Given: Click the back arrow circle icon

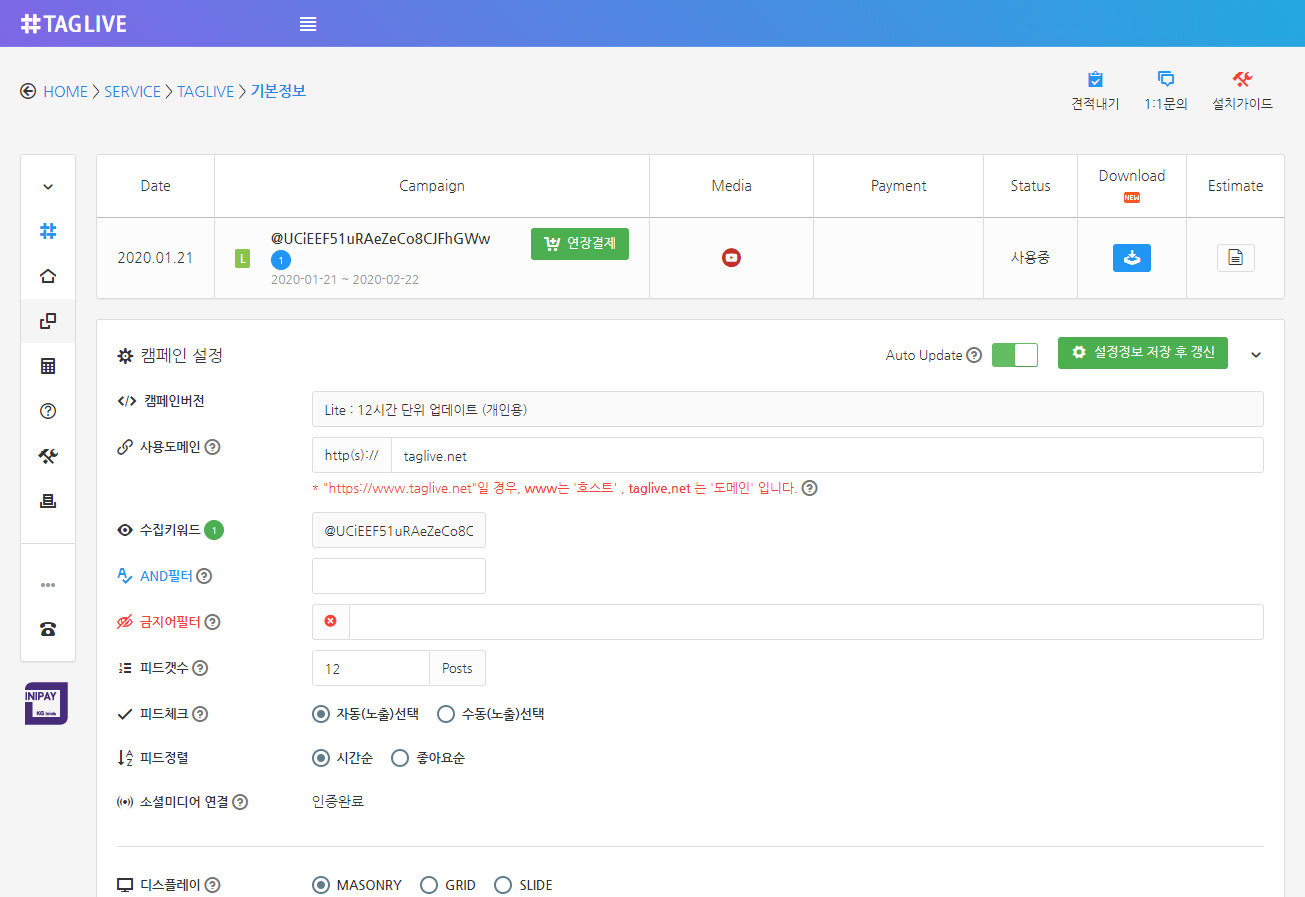Looking at the screenshot, I should [28, 91].
